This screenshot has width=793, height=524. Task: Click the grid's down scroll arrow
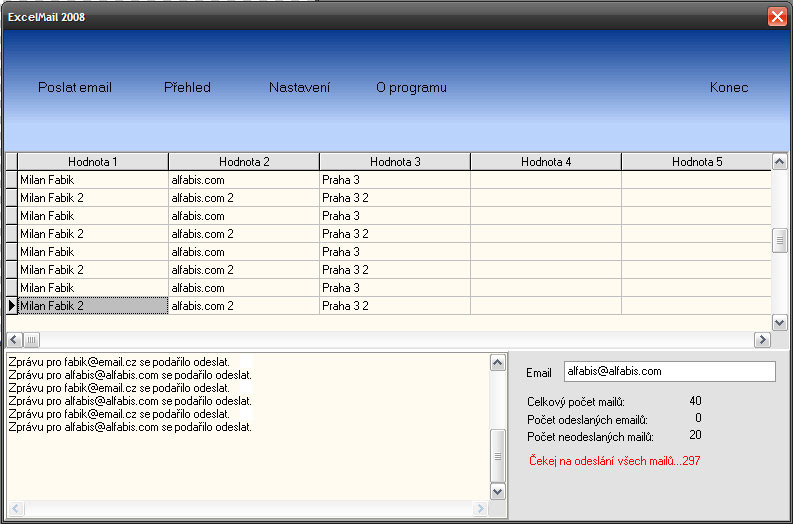click(780, 322)
